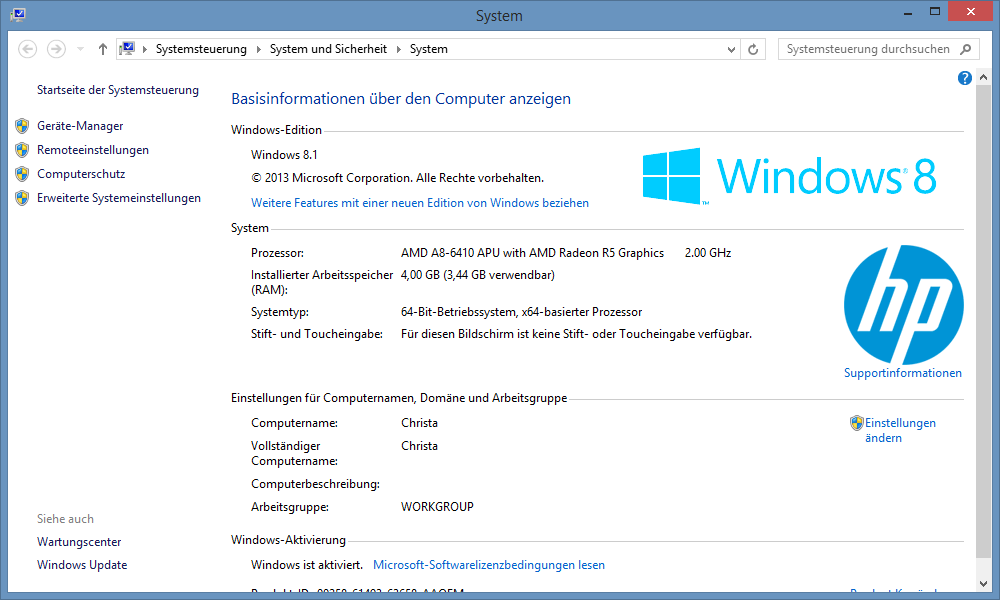
Task: Select the WORKGROUP value
Action: tap(438, 507)
